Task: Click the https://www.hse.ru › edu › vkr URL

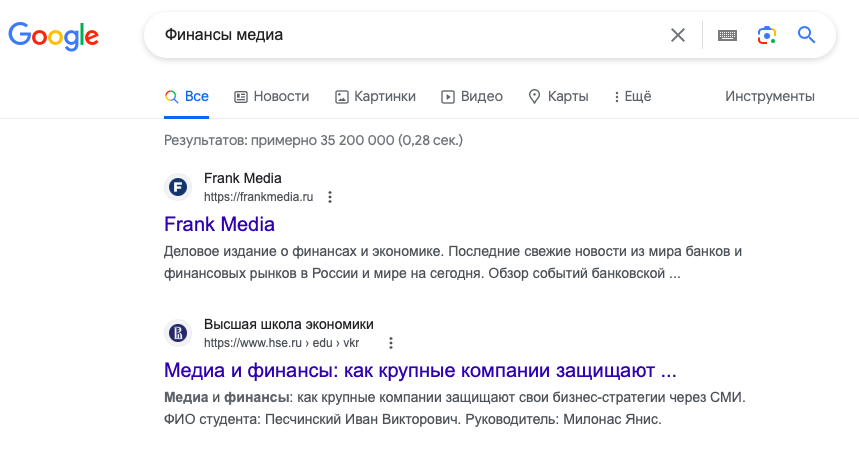Action: click(x=282, y=343)
